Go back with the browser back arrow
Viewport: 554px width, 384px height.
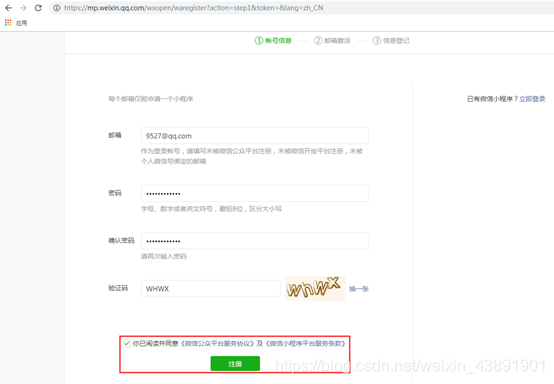pos(8,8)
